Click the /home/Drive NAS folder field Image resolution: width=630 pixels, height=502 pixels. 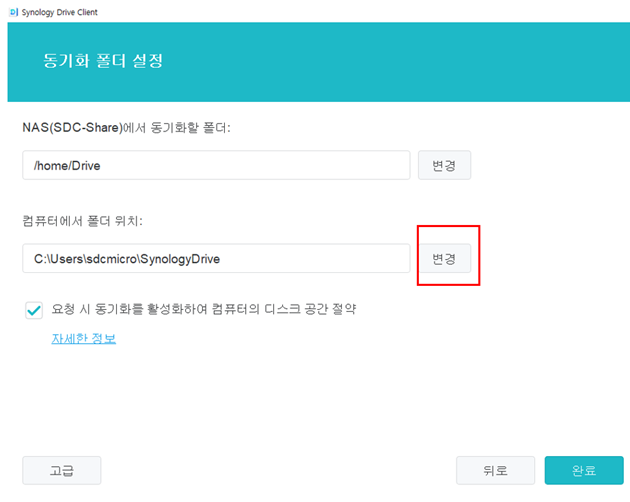pyautogui.click(x=216, y=165)
